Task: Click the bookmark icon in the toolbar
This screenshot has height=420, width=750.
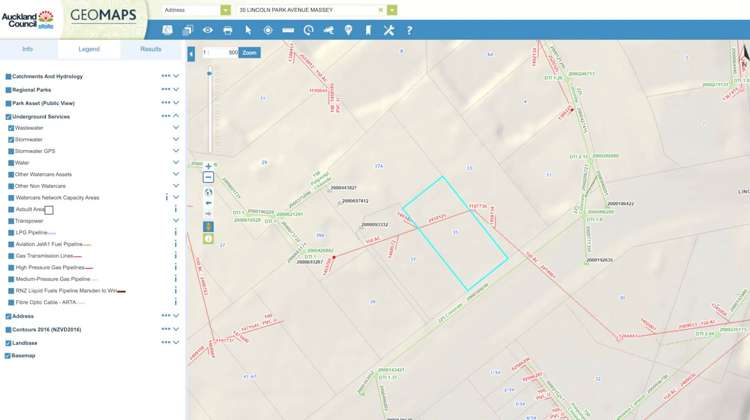Action: pos(369,31)
